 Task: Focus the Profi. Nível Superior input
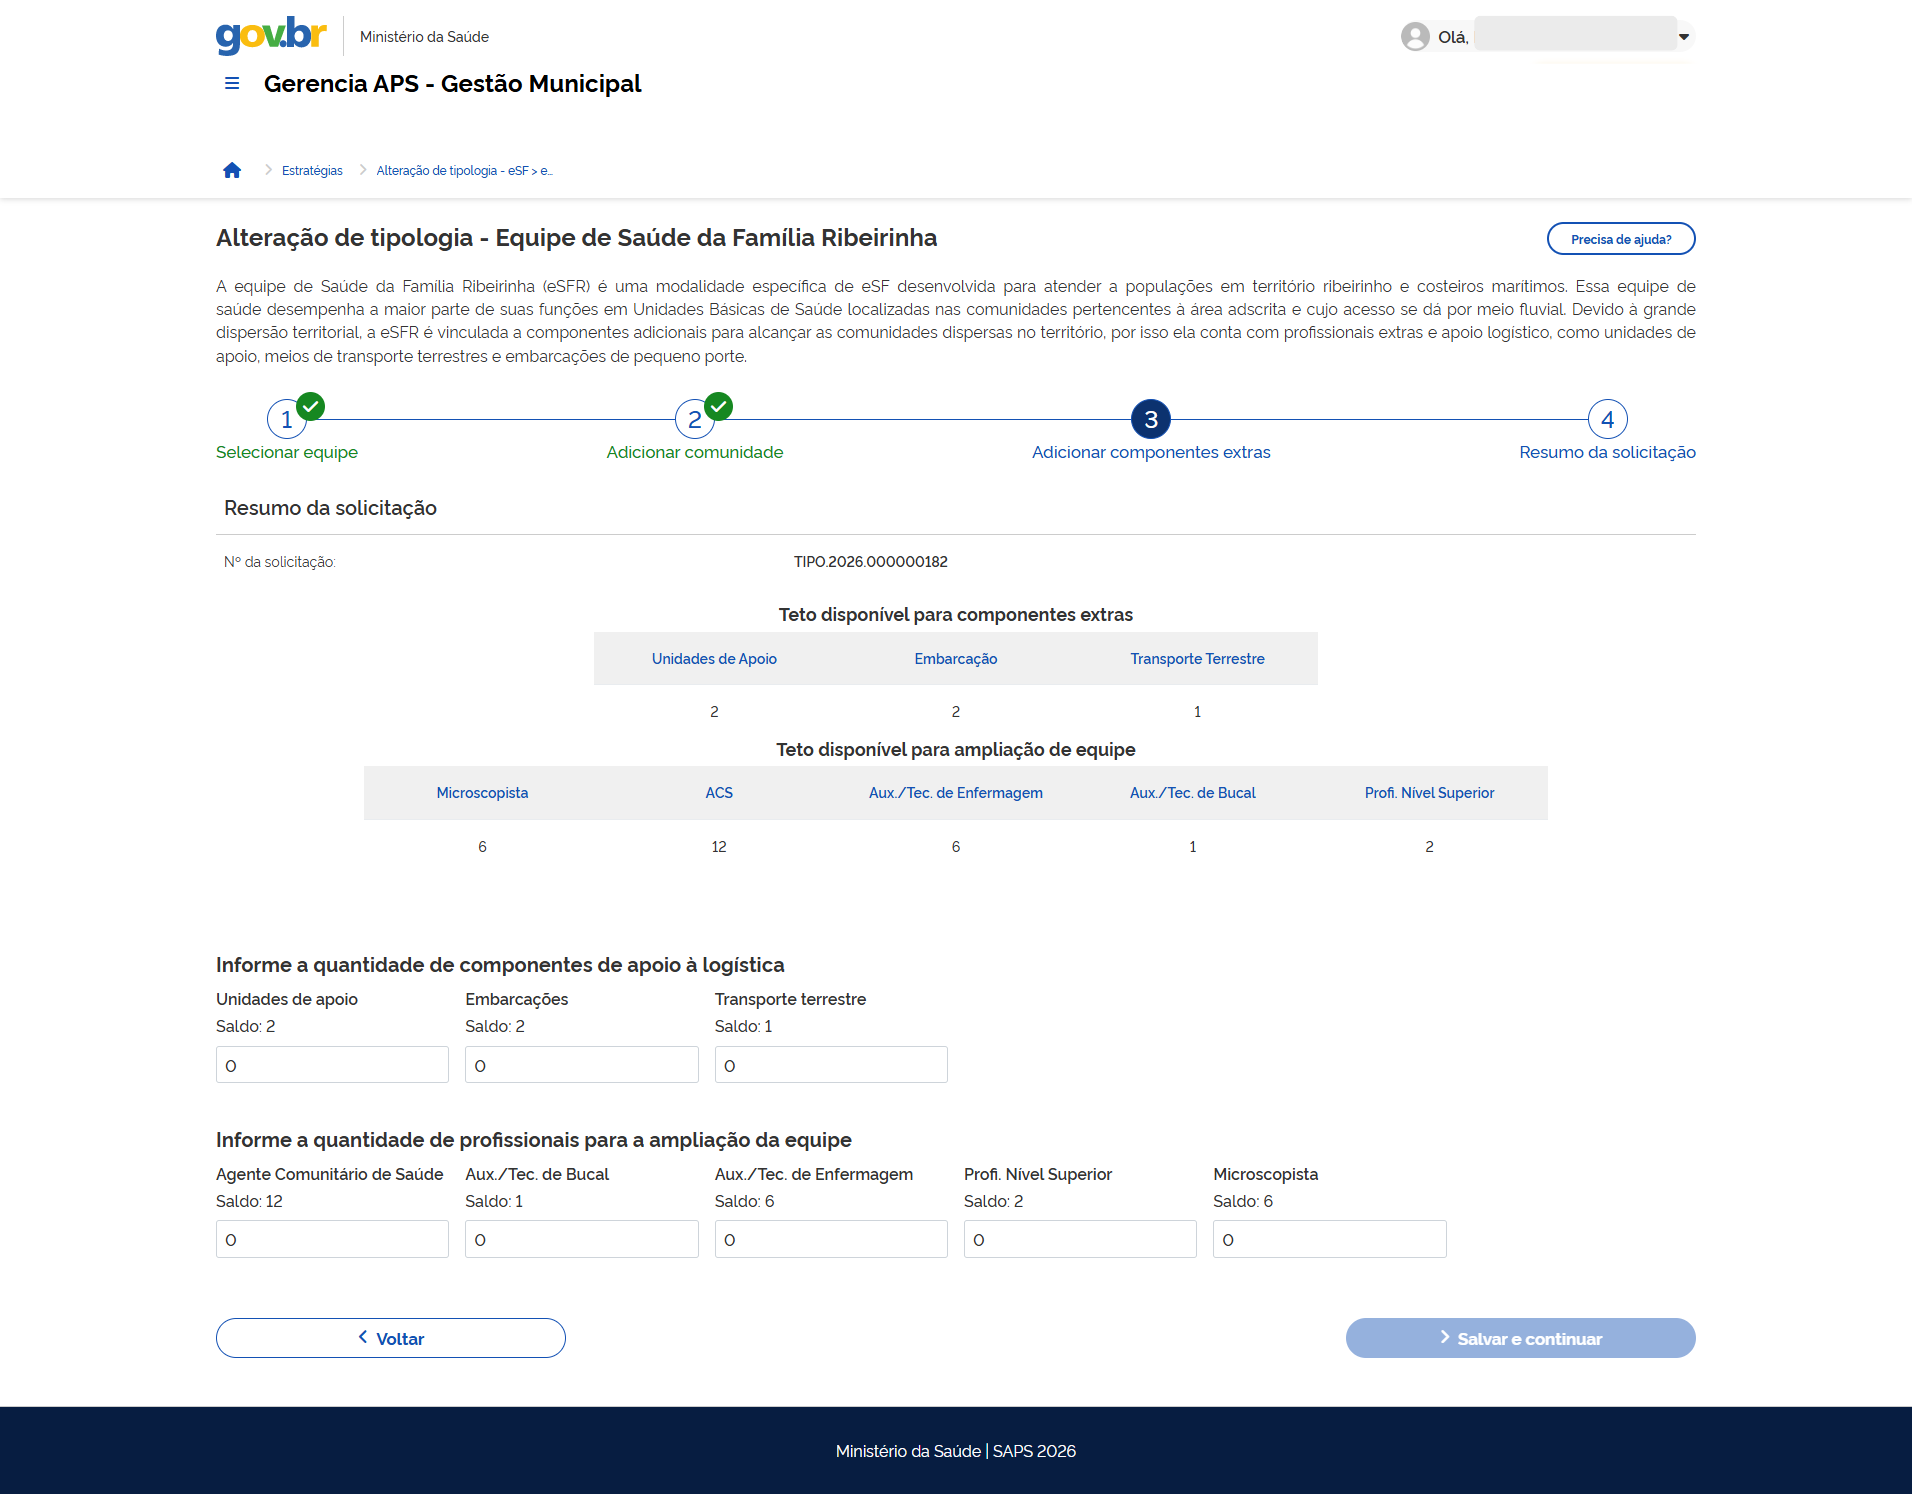1080,1239
